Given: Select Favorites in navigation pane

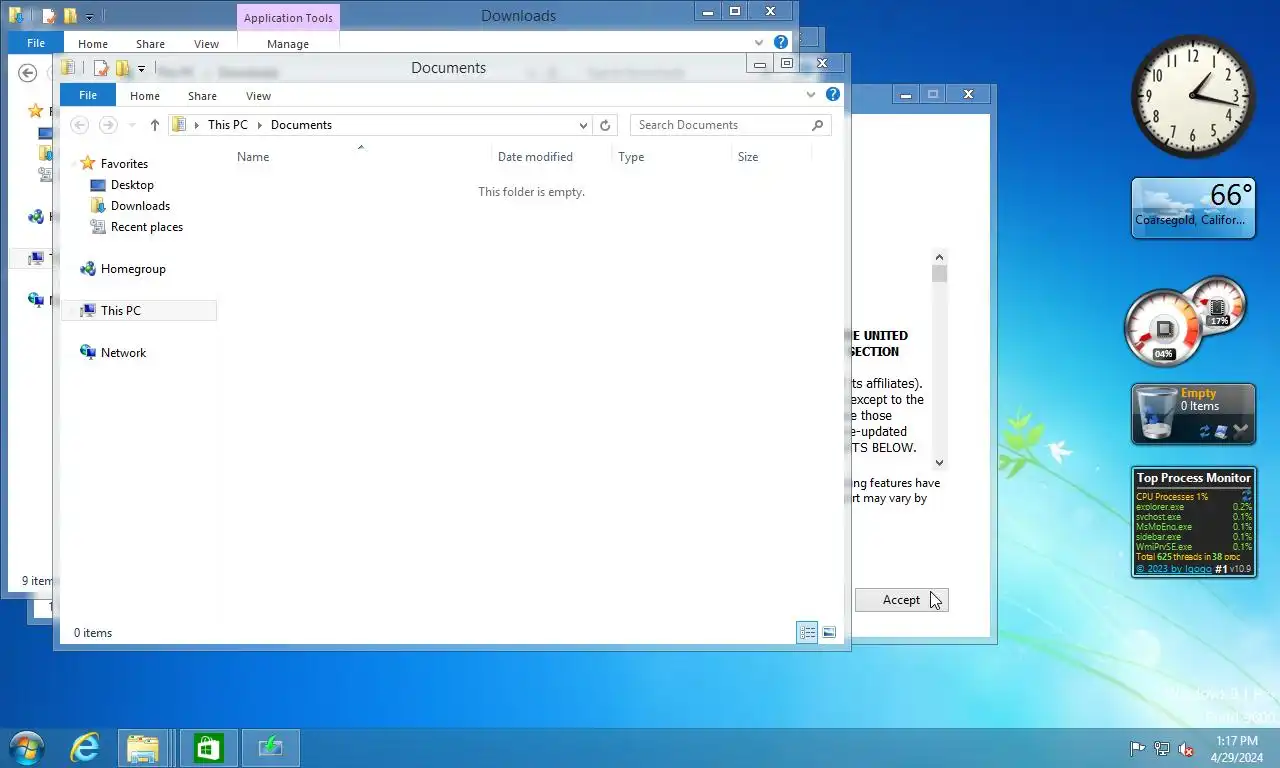Looking at the screenshot, I should coord(124,164).
